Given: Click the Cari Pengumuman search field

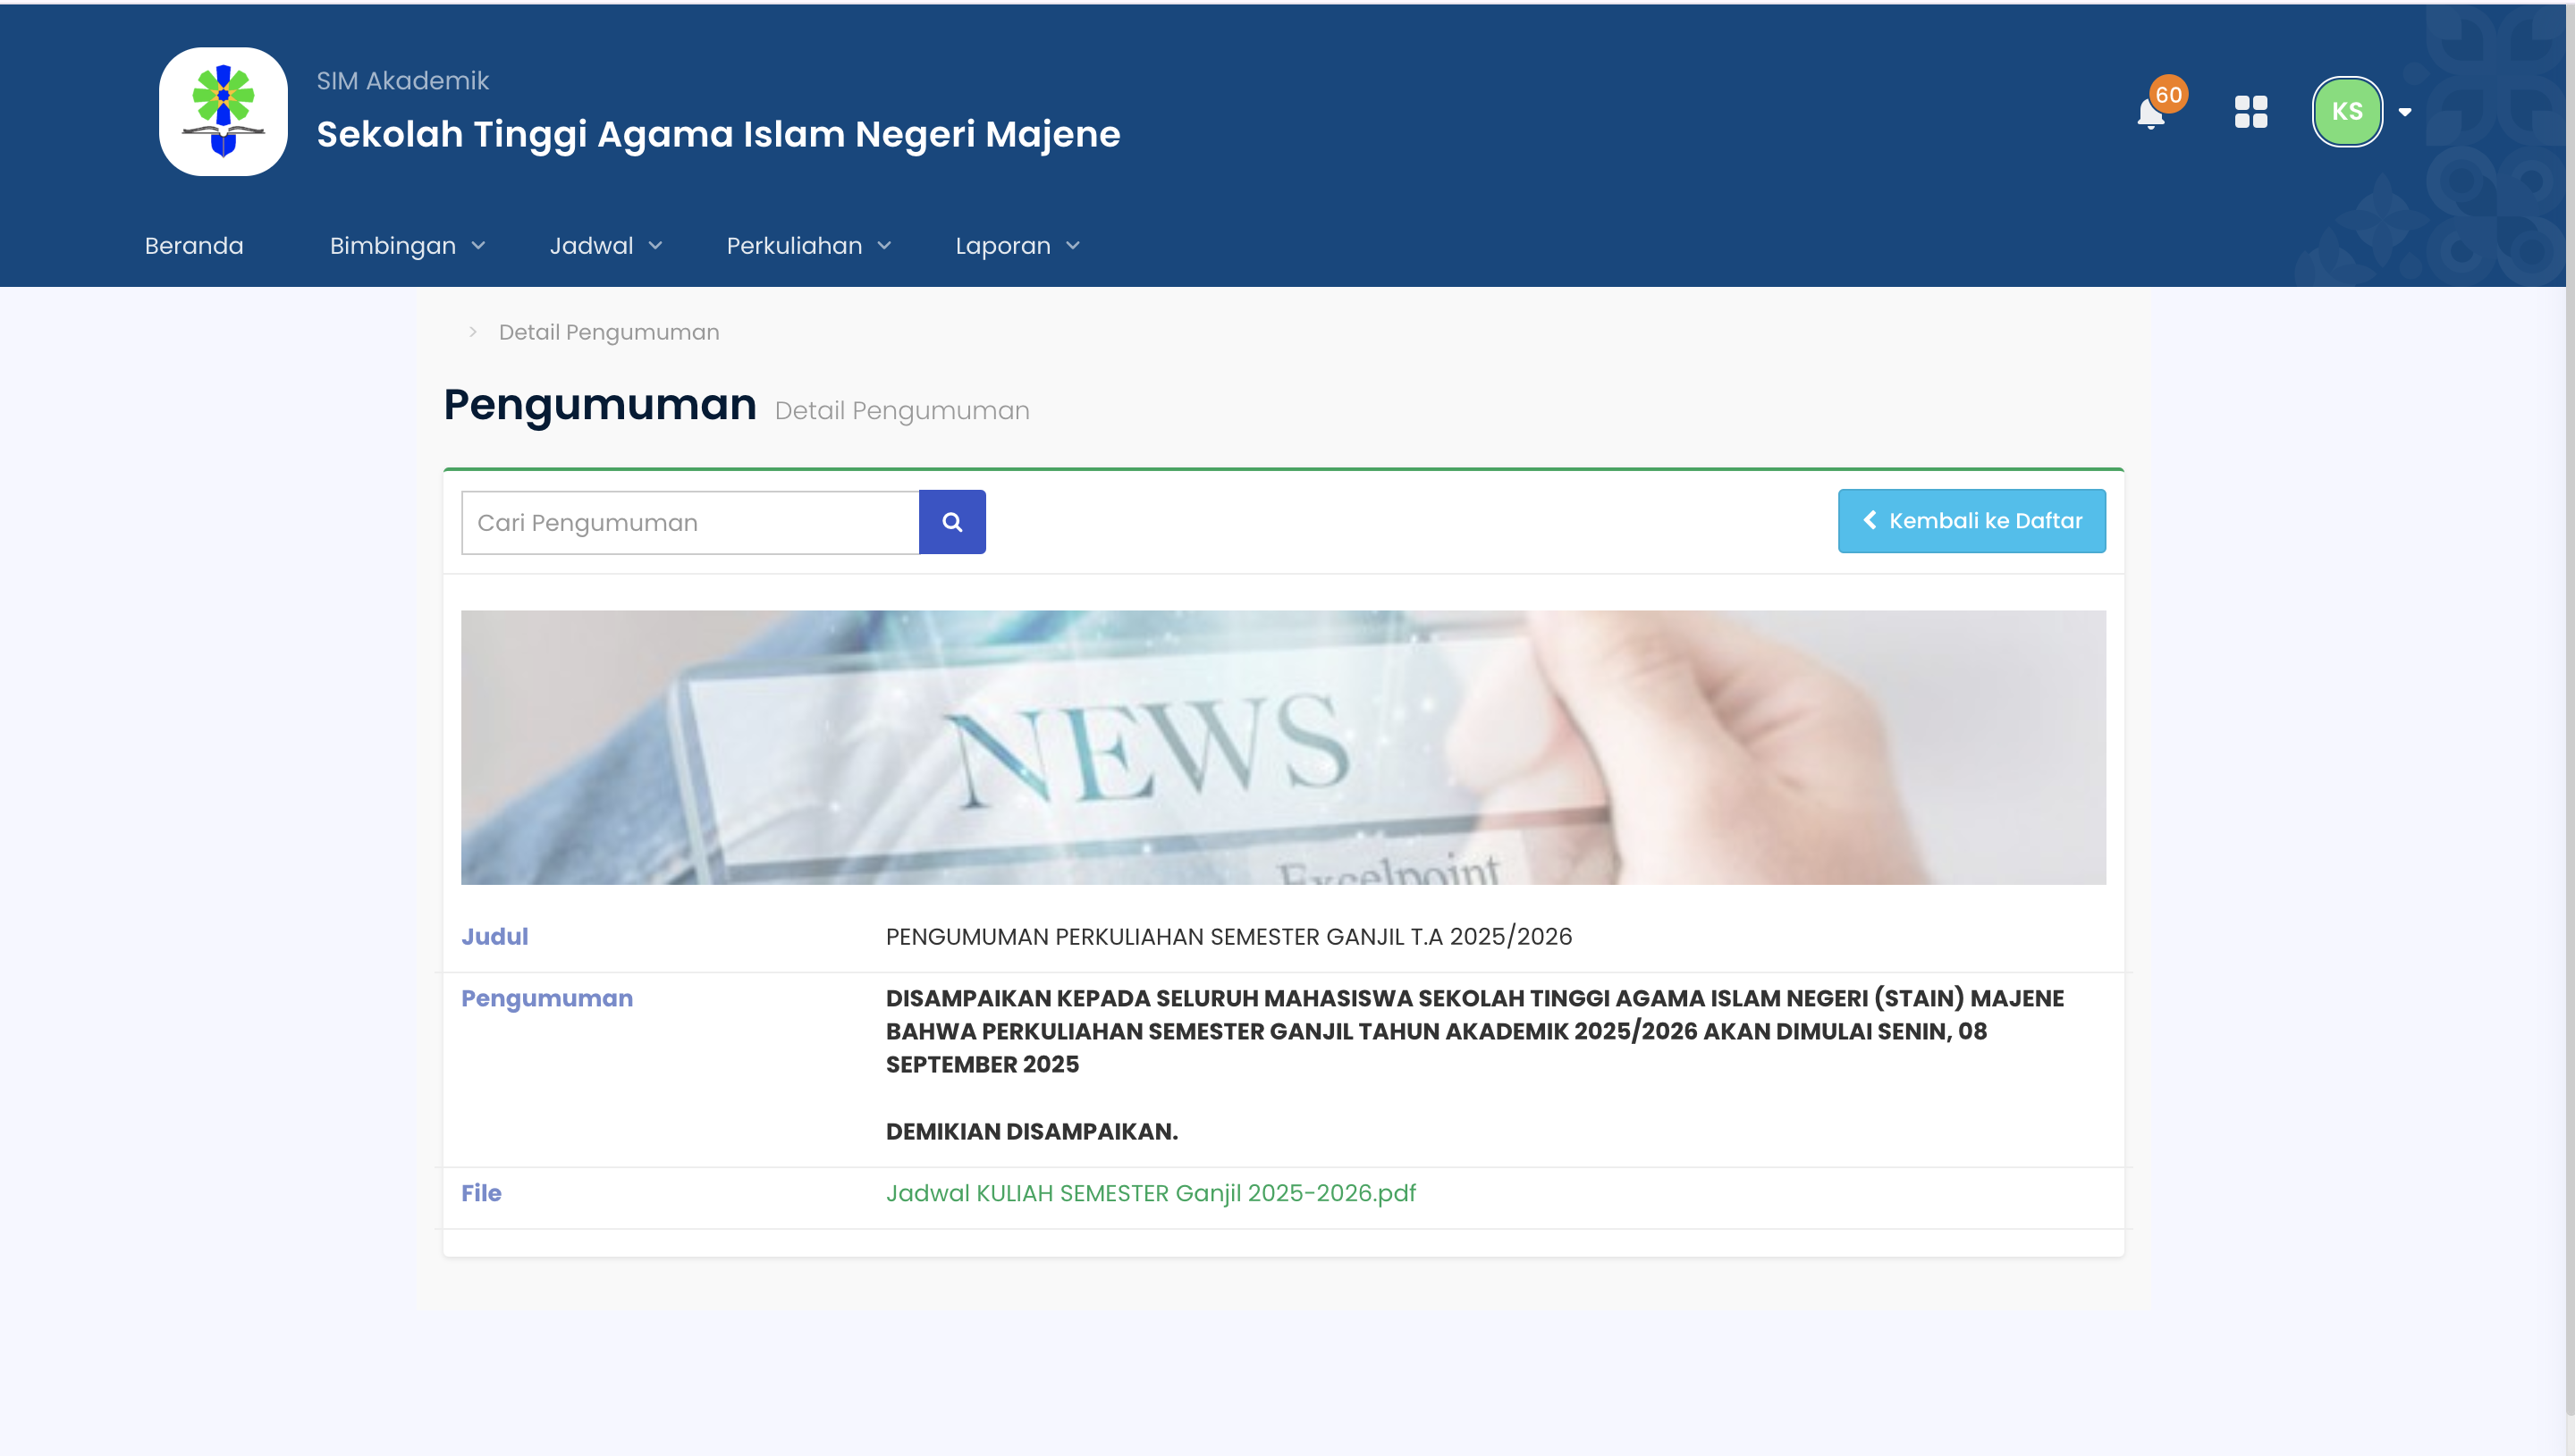Looking at the screenshot, I should coord(689,523).
